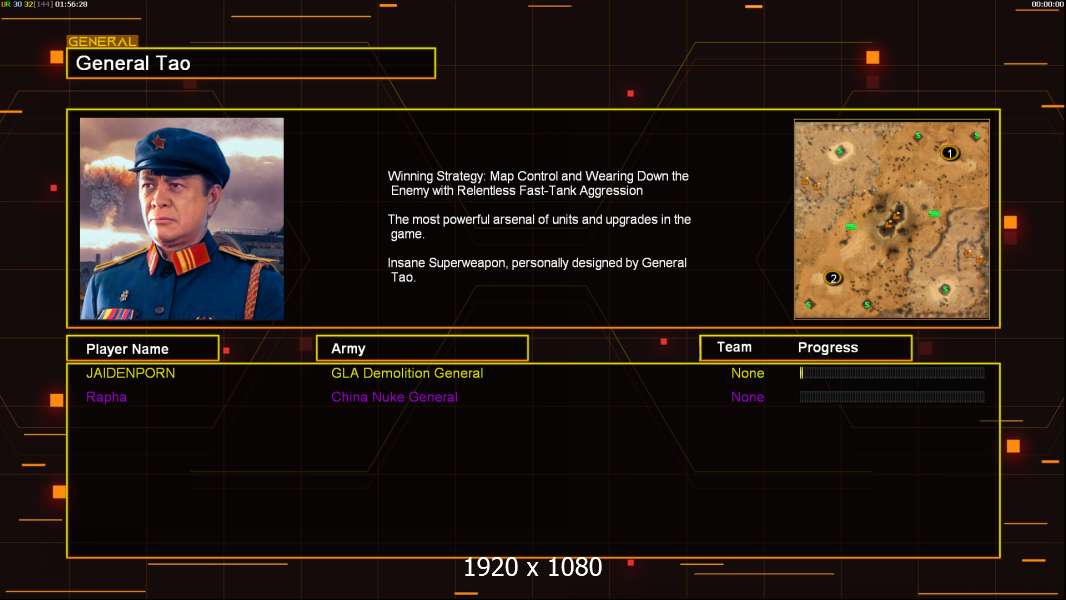
Task: Click Rapha's loading progress bar
Action: pyautogui.click(x=892, y=397)
